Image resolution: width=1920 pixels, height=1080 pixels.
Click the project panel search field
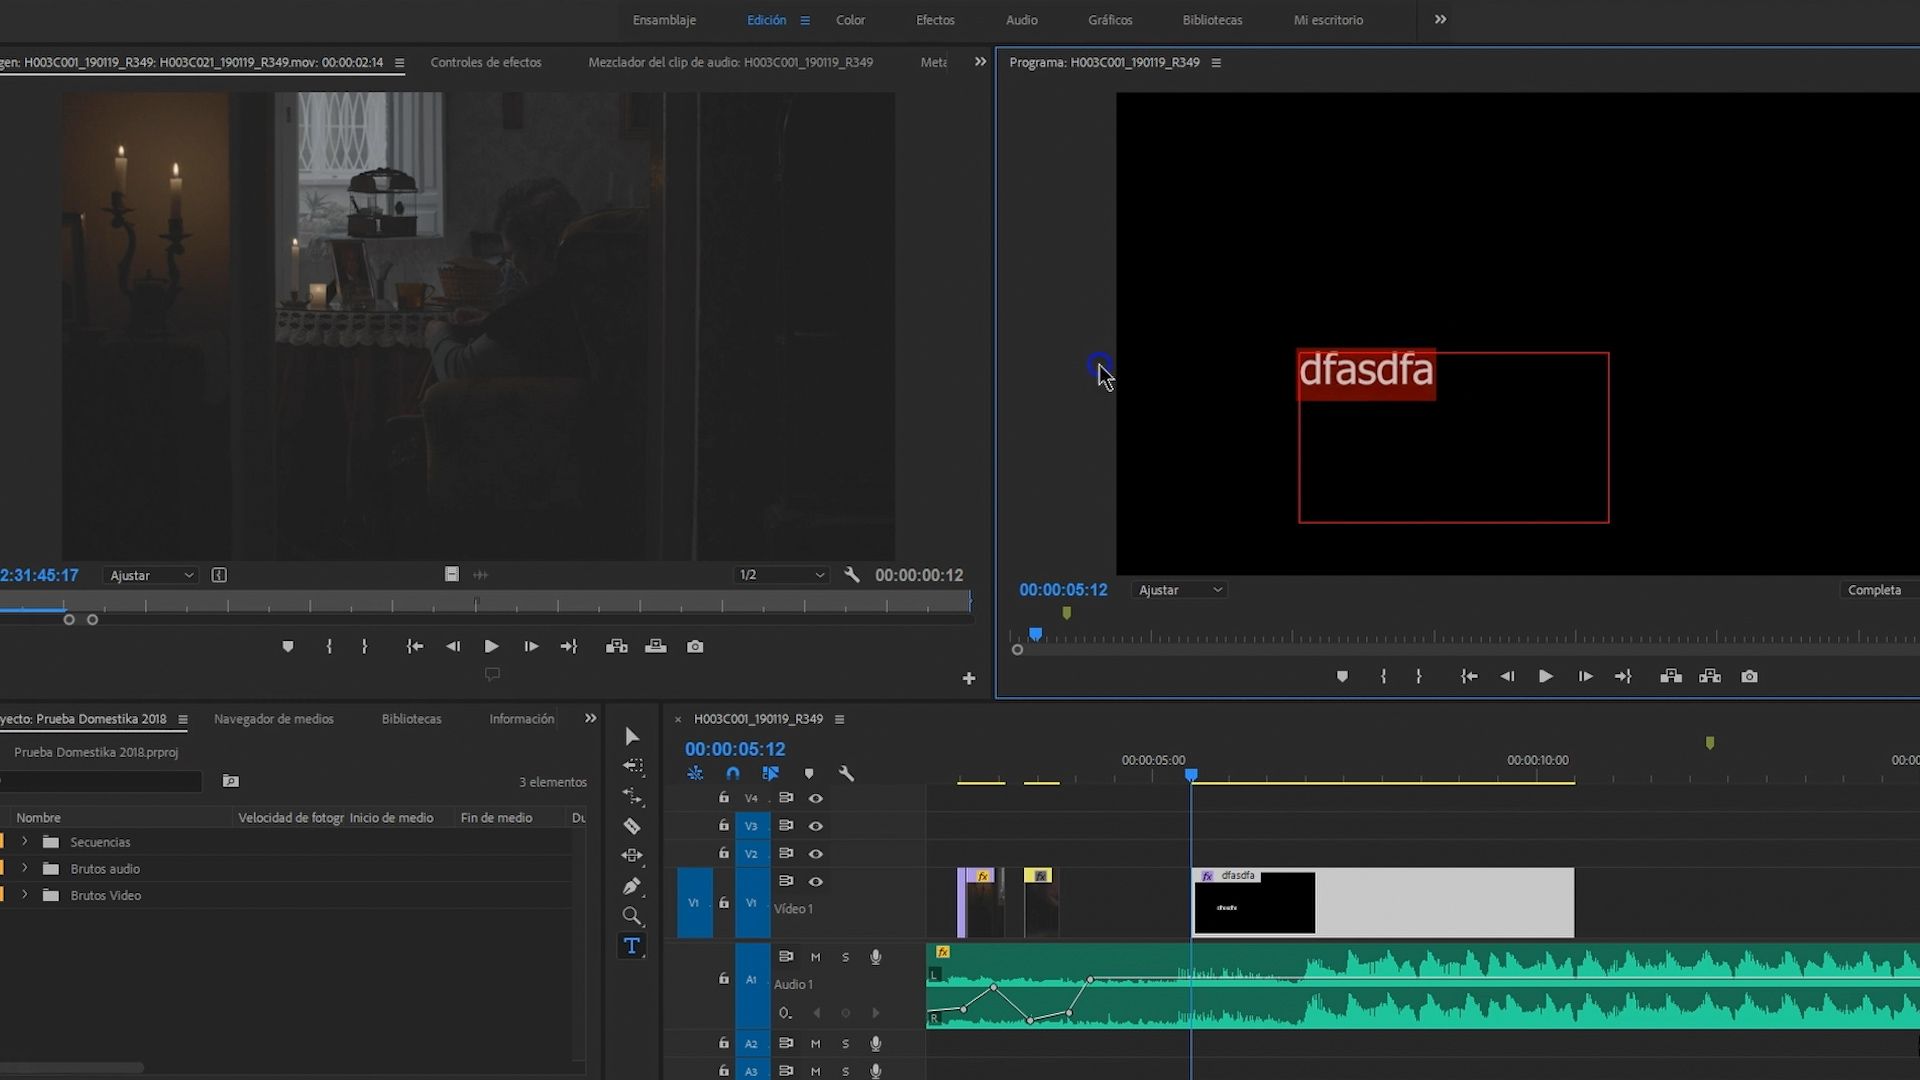(100, 781)
